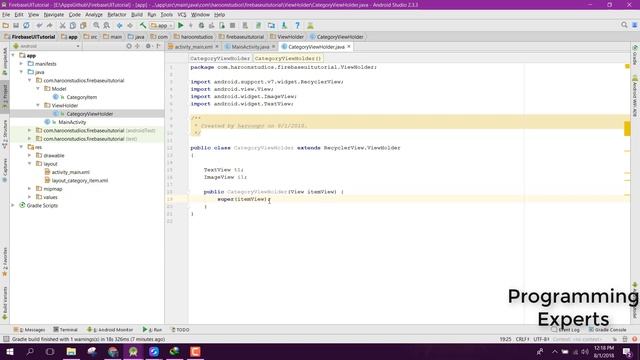Click the UTF-8 encoding status entry
Image resolution: width=640 pixels, height=360 pixels.
pyautogui.click(x=541, y=339)
